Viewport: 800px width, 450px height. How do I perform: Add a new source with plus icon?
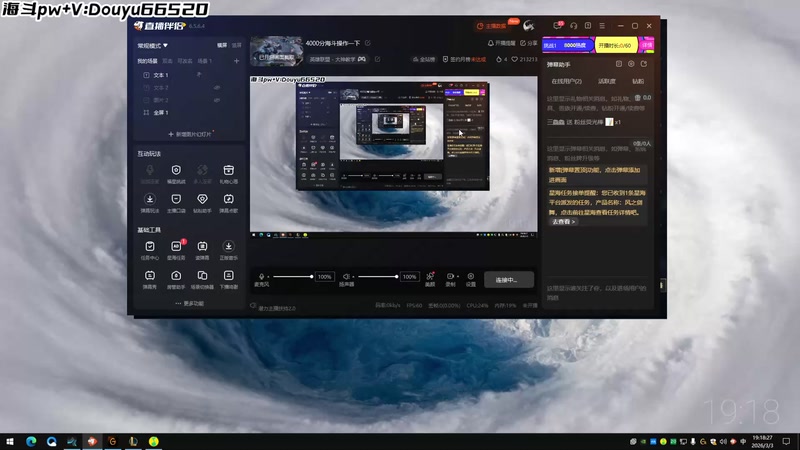(236, 61)
